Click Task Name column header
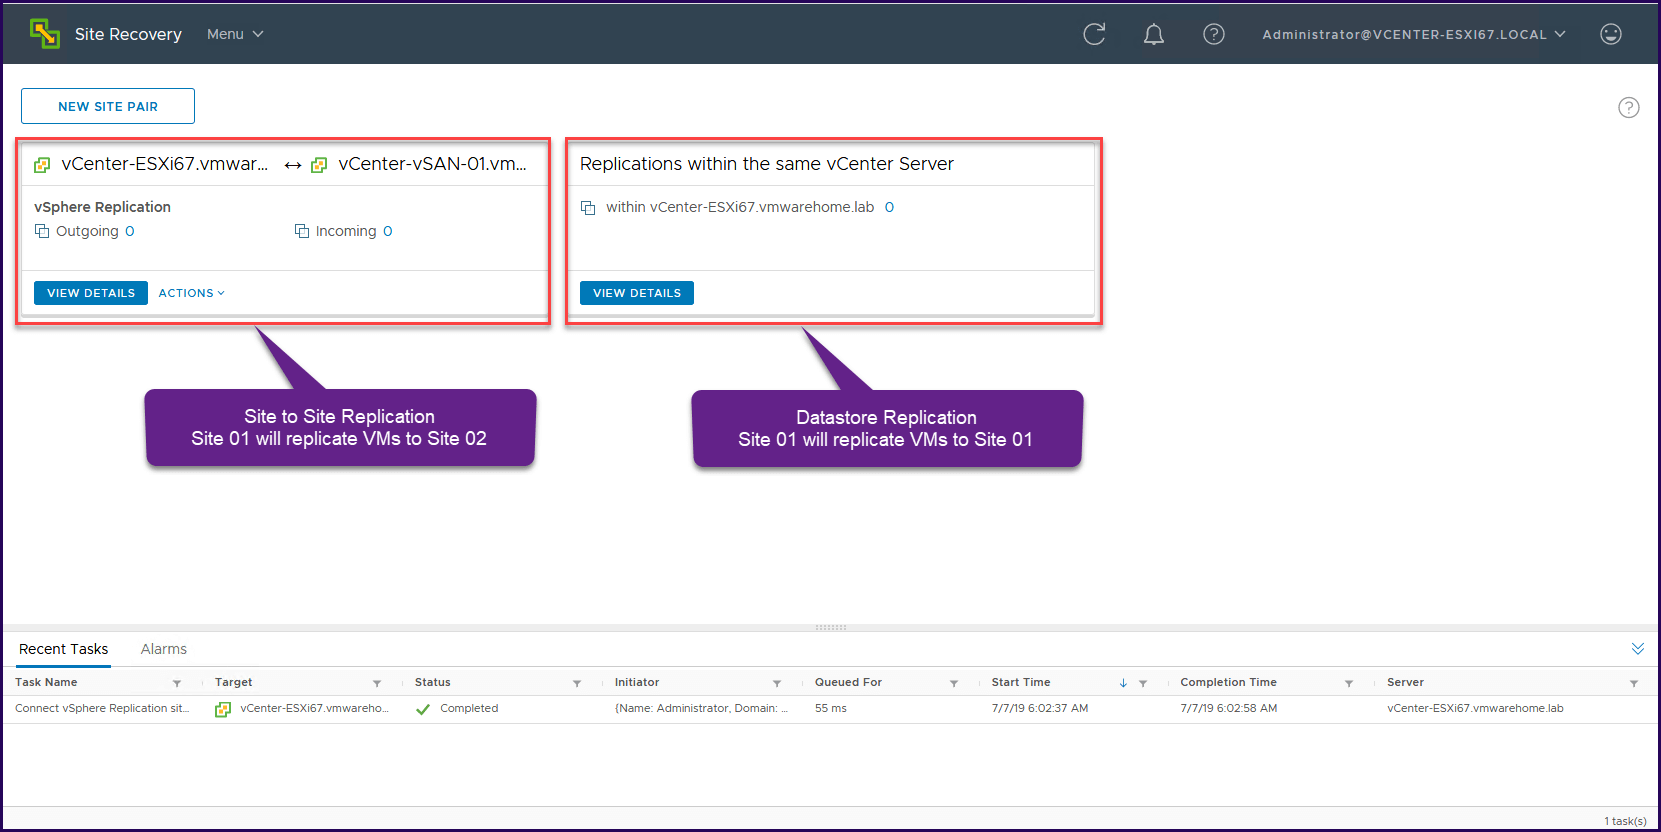Viewport: 1661px width, 832px height. [x=46, y=682]
